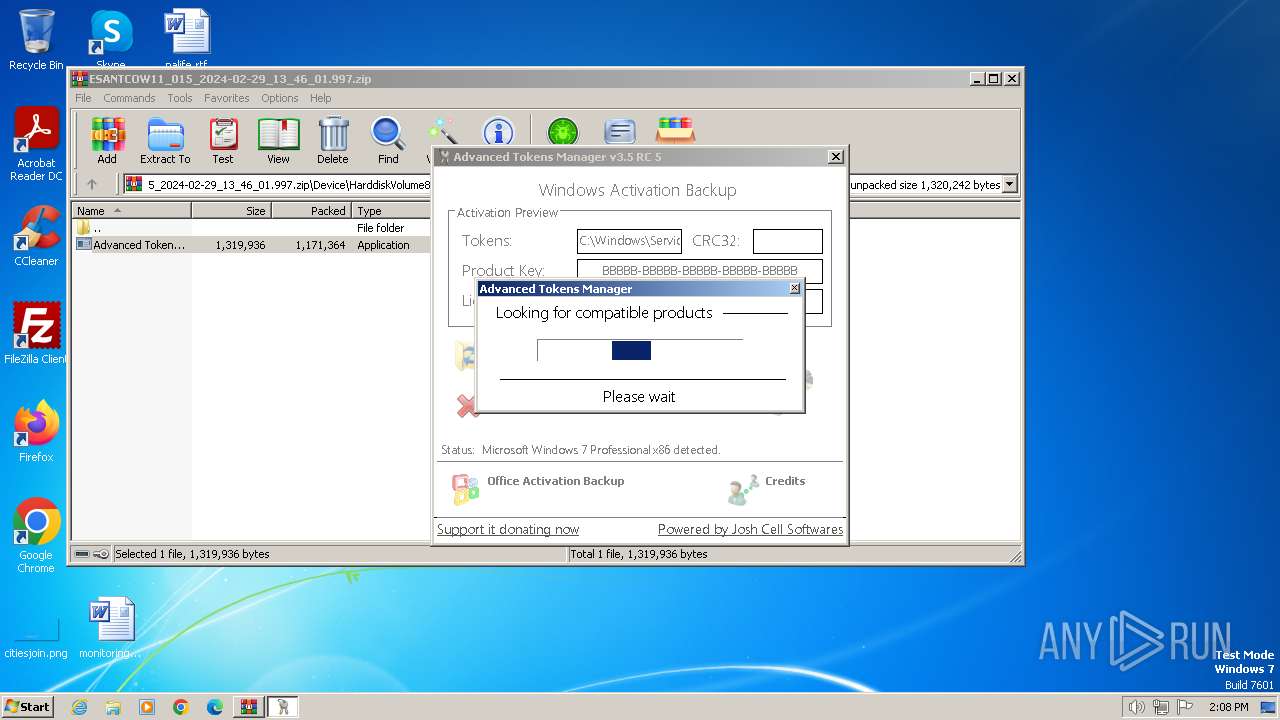Switch to WinRAR taskbar button
Viewport: 1280px width, 720px height.
point(248,707)
